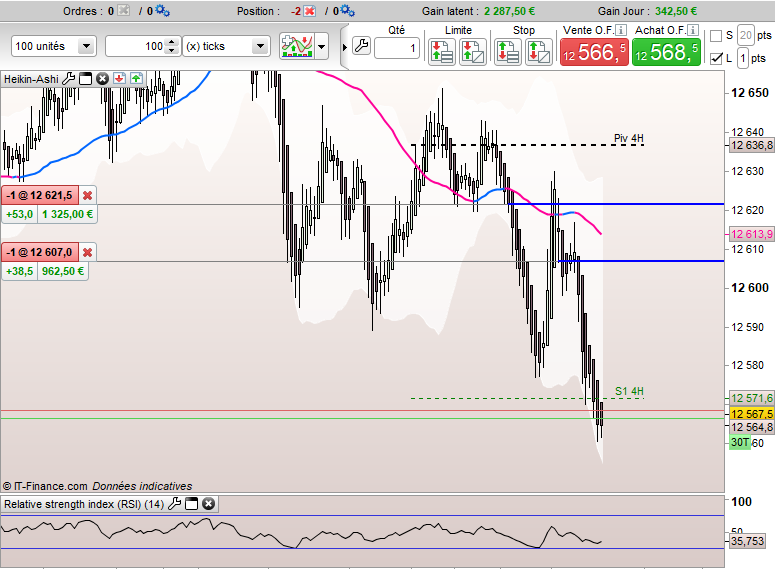775x569 pixels.
Task: Select the Piv 4H pivot line label
Action: (x=629, y=138)
